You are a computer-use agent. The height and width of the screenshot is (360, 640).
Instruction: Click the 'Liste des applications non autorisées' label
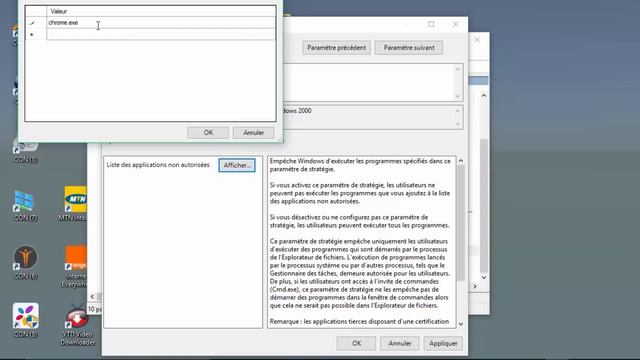[x=158, y=165]
